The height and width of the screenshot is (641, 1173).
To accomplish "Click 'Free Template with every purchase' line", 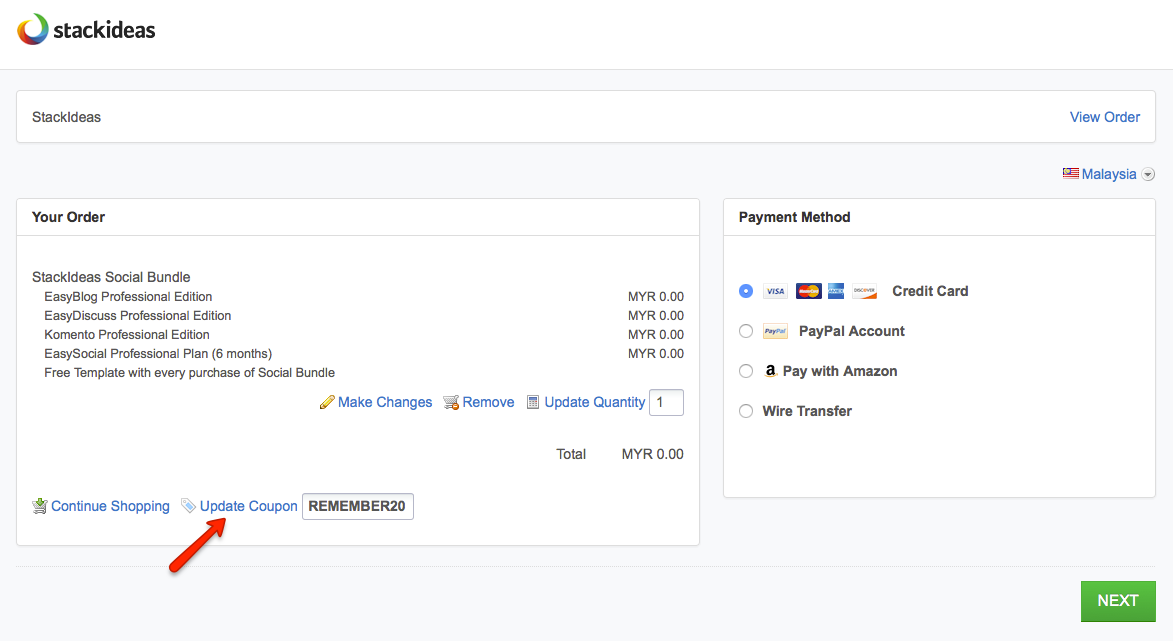I will coord(189,372).
